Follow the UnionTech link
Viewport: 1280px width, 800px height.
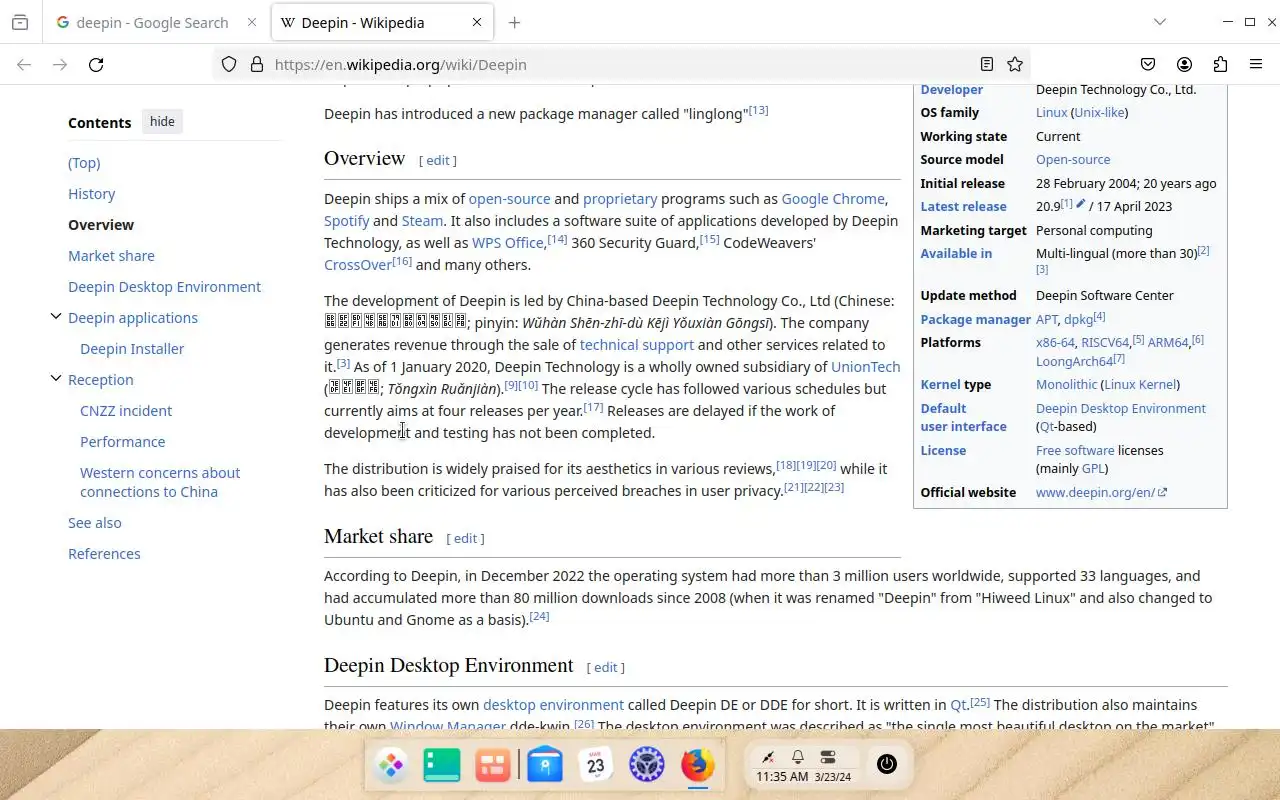point(866,367)
